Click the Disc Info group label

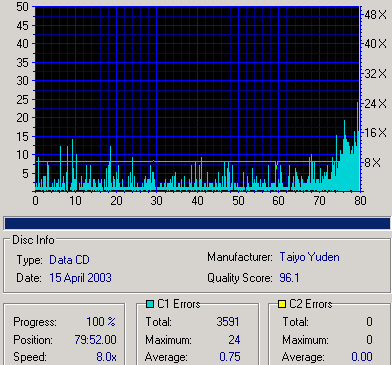[33, 240]
